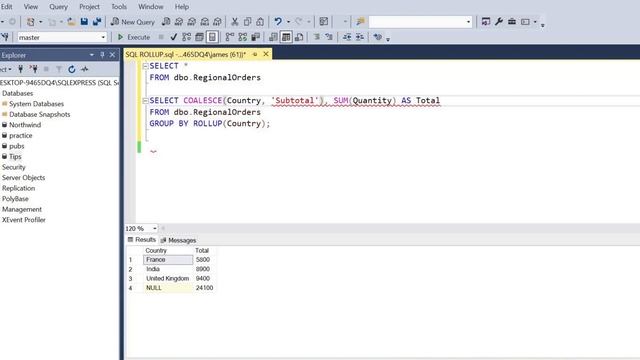
Task: Copy selection with the Copy icon
Action: pos(247,22)
